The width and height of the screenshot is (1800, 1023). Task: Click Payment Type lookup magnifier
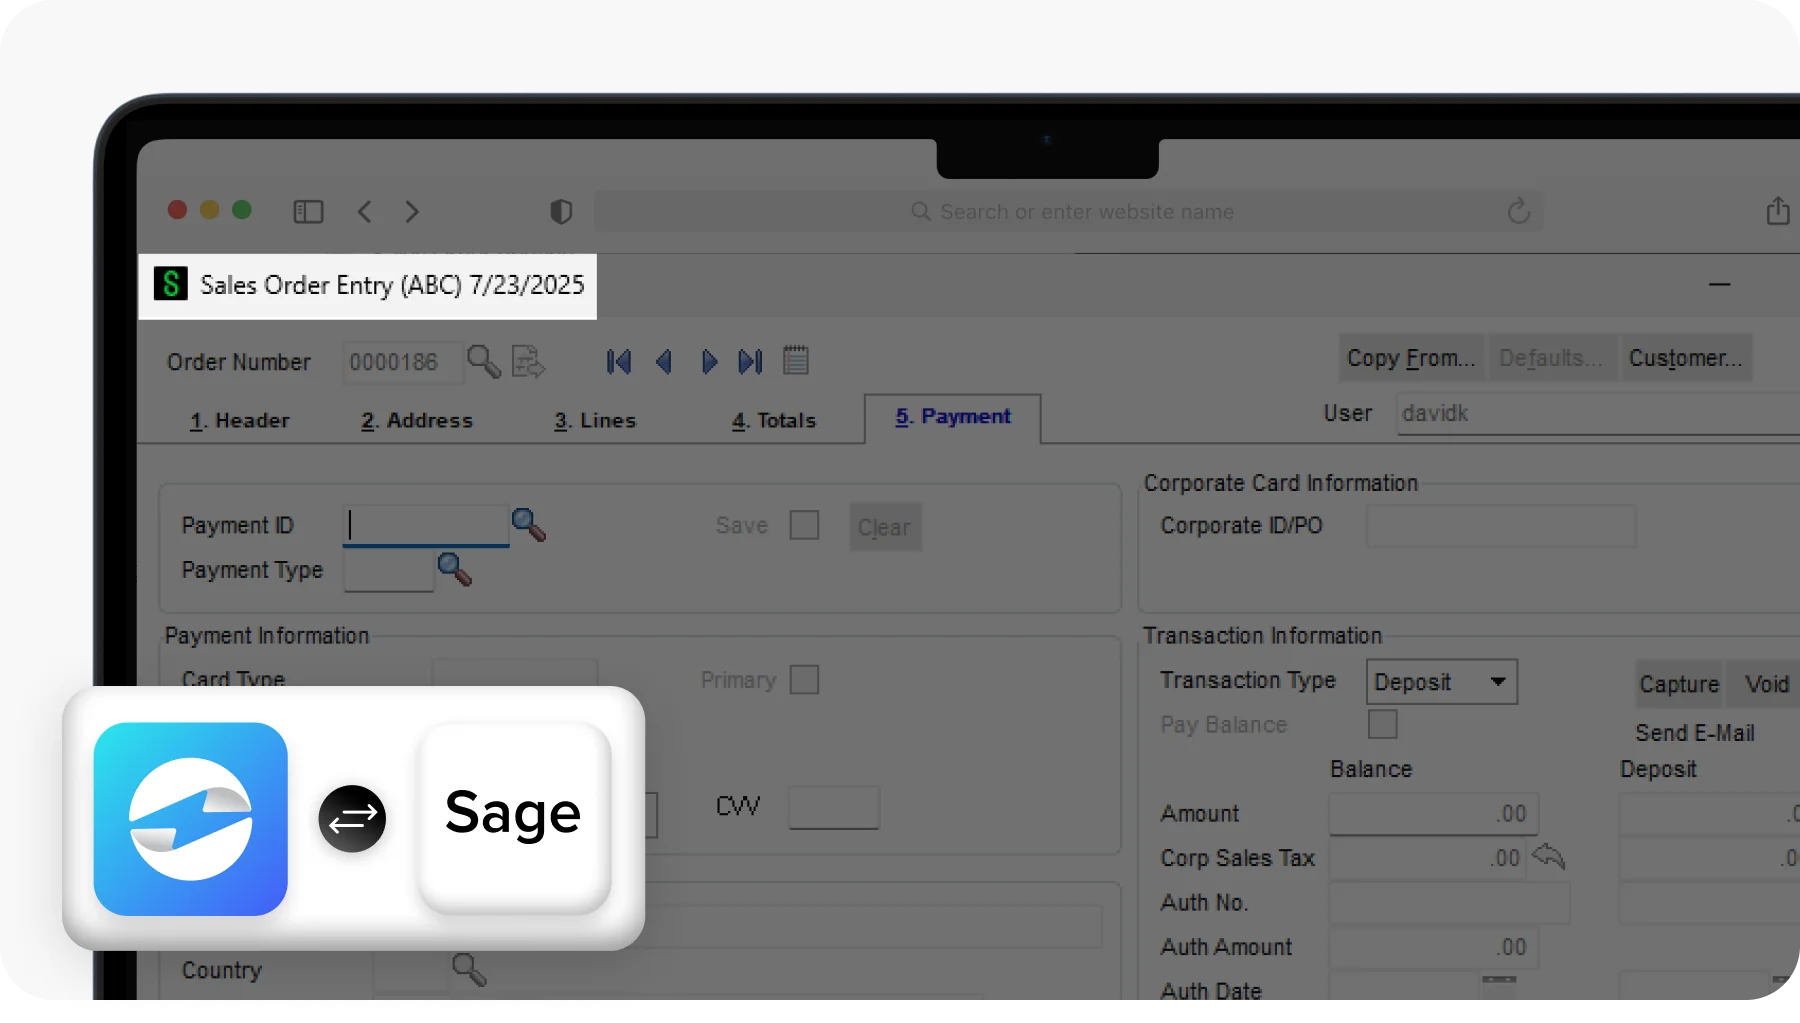click(x=455, y=569)
